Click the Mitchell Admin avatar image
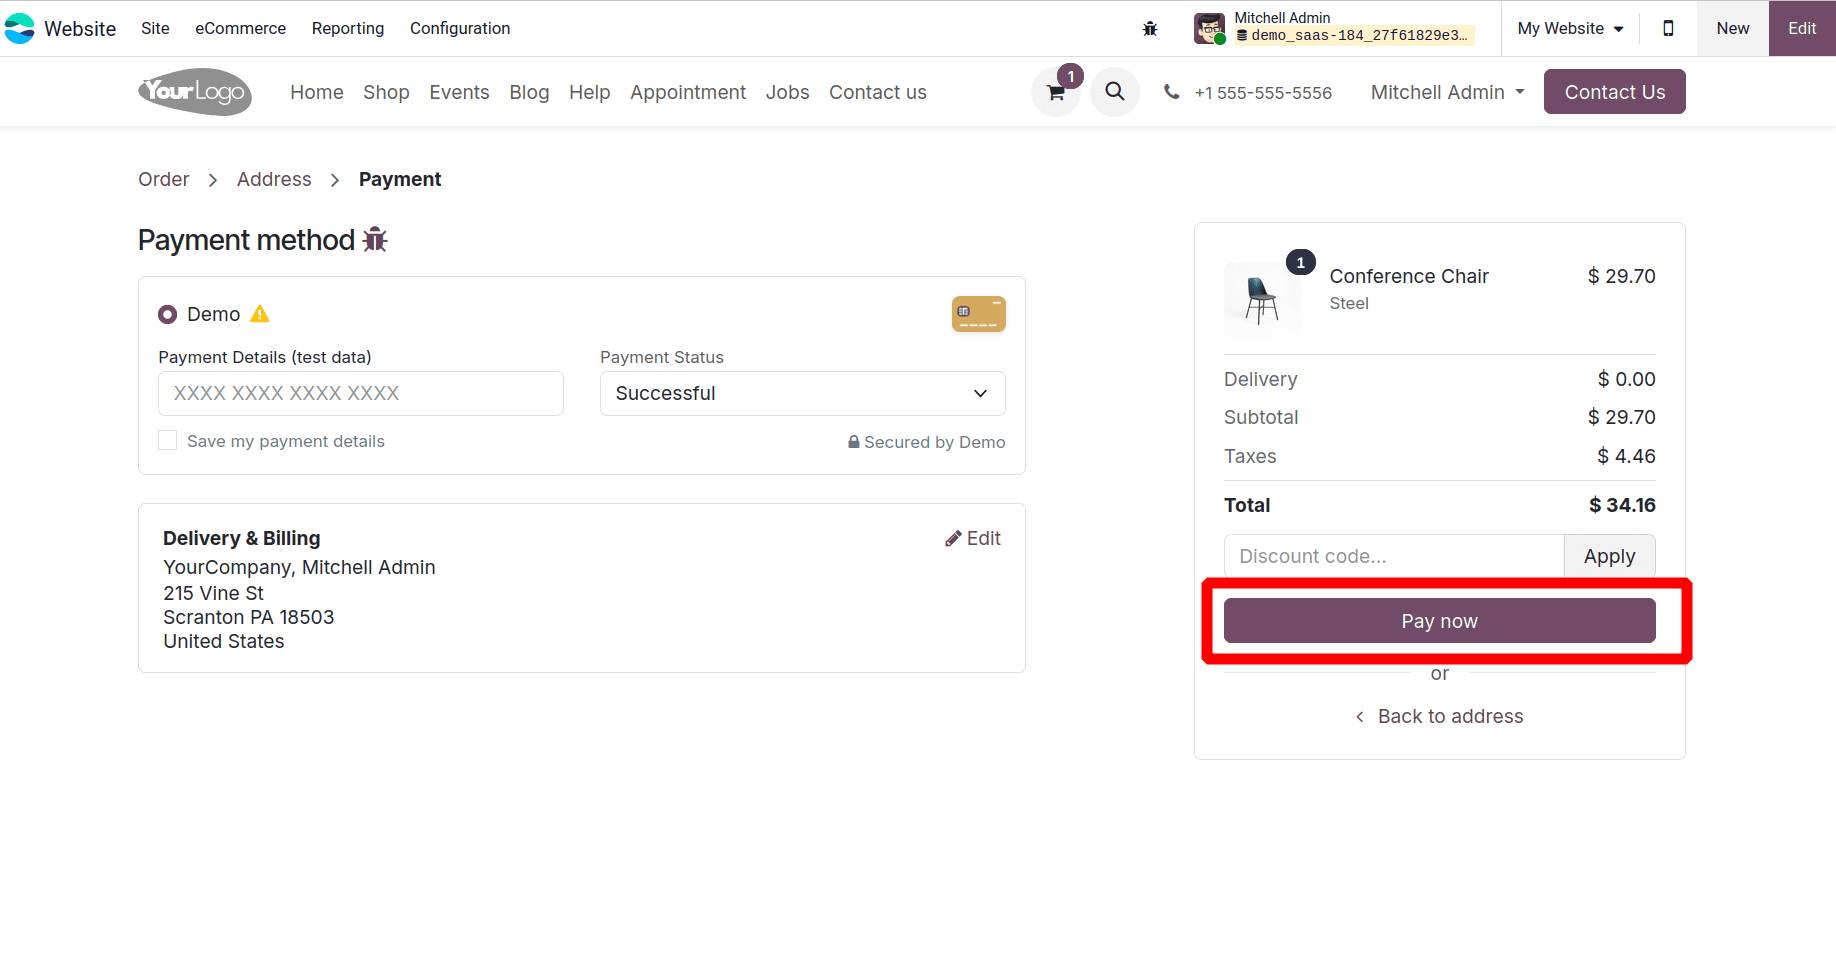 click(x=1209, y=28)
